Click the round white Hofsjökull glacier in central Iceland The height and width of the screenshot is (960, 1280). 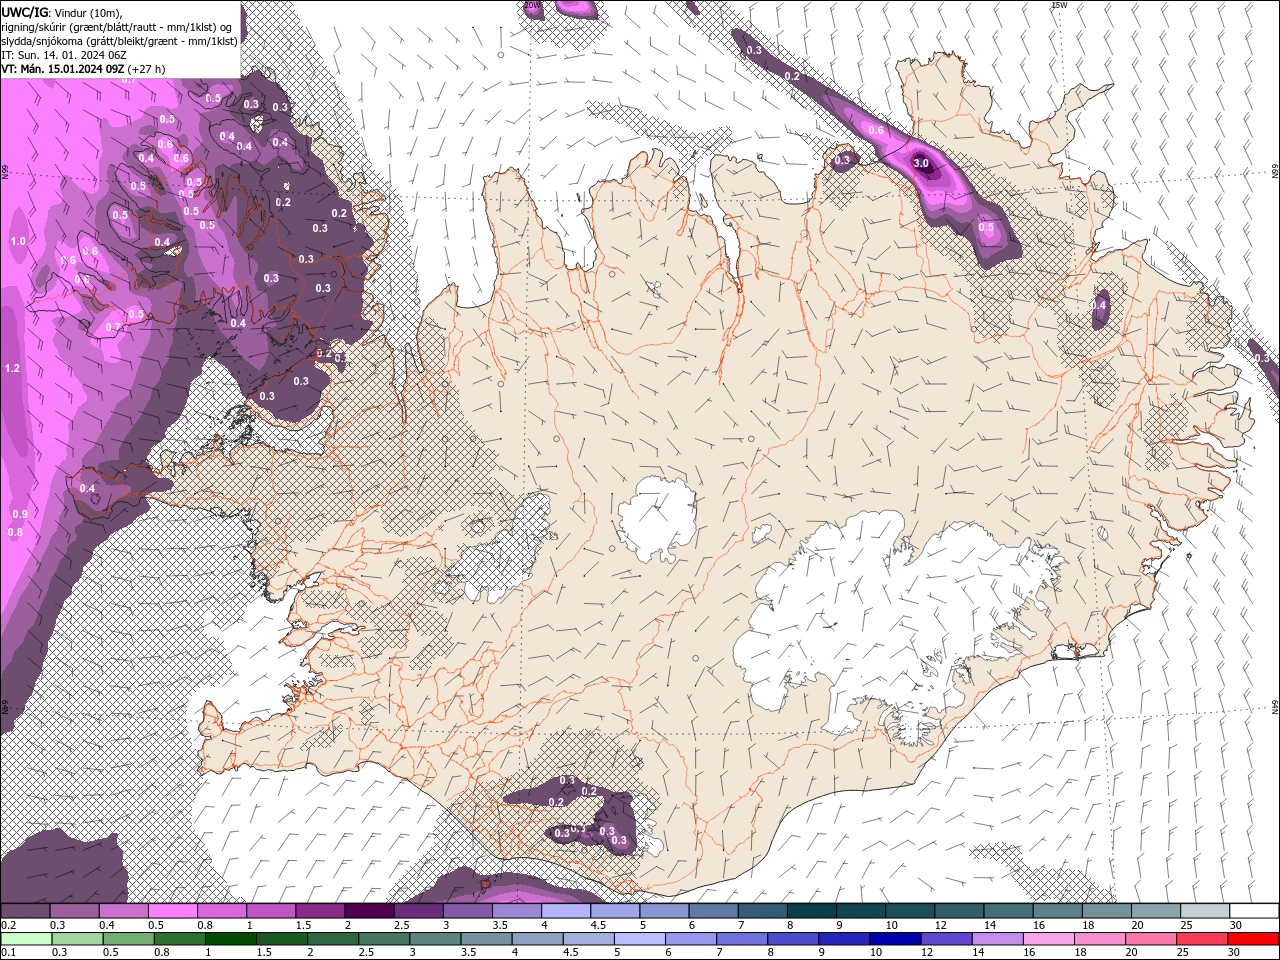[657, 518]
